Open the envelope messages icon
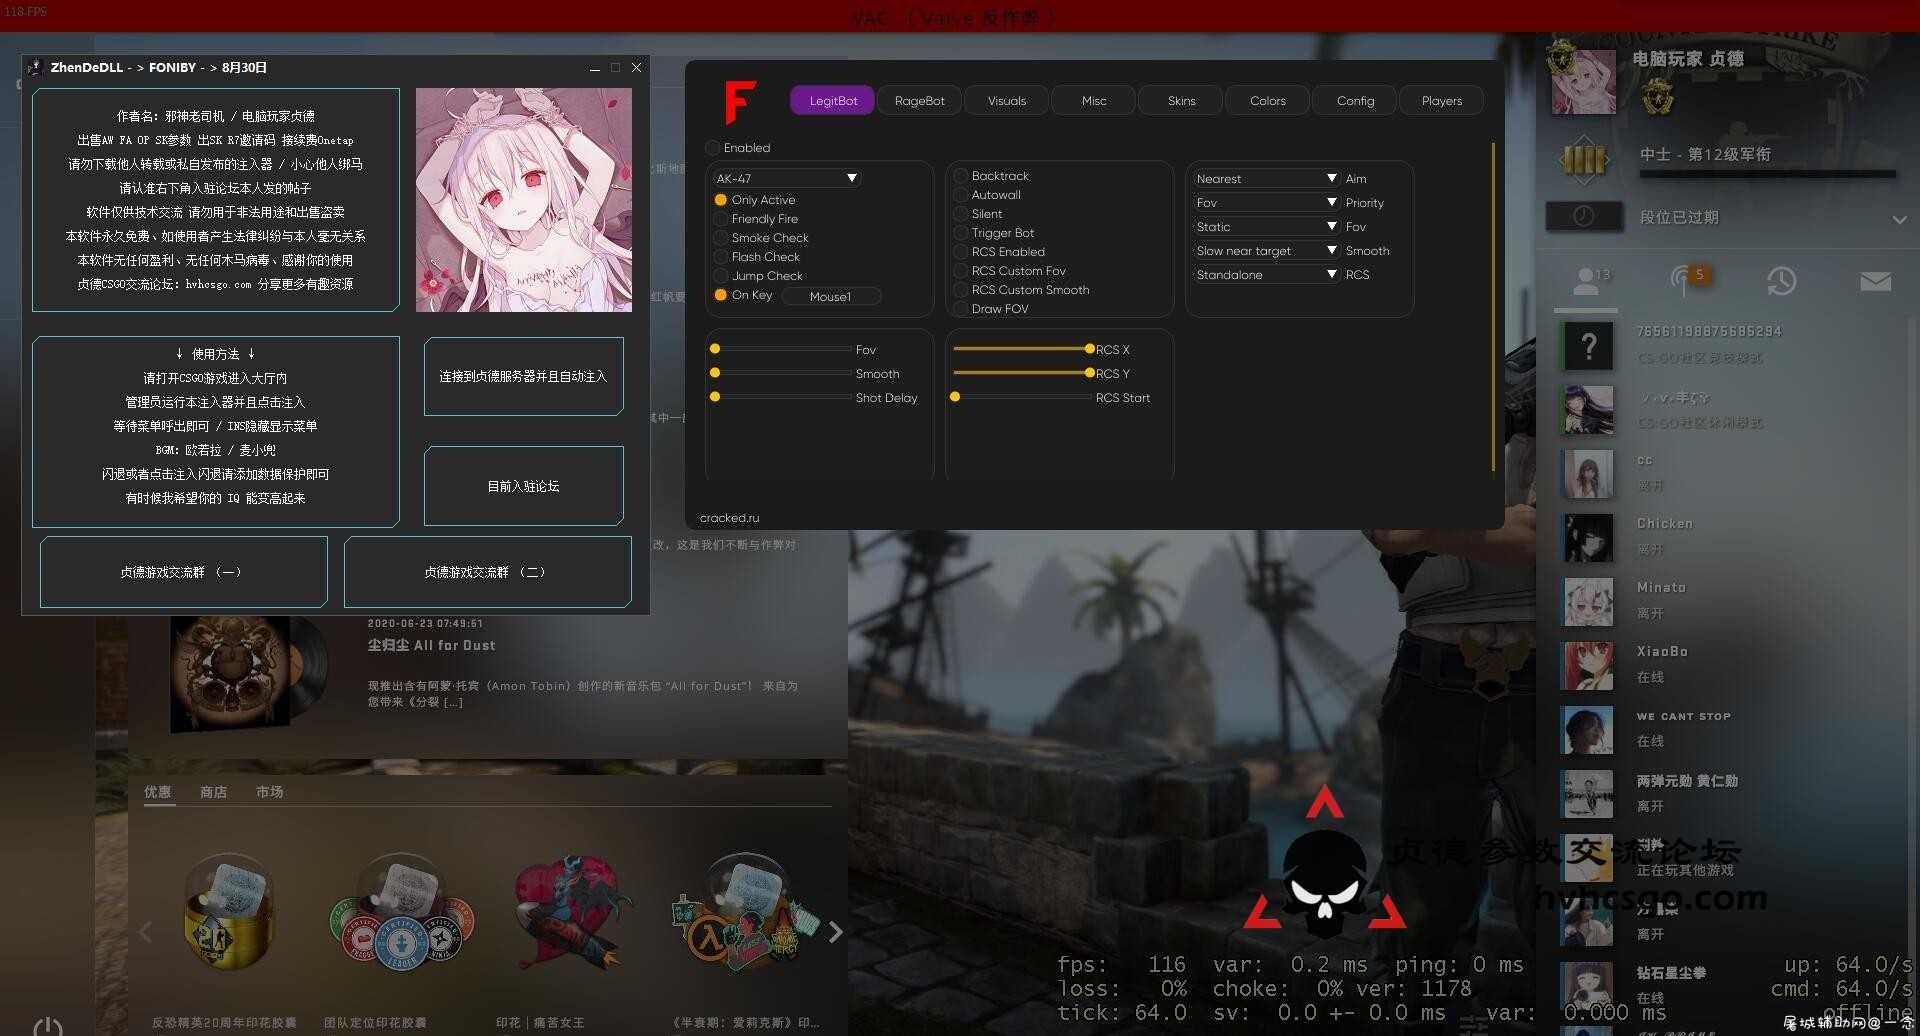Screen dimensions: 1920x1036 click(x=1876, y=282)
